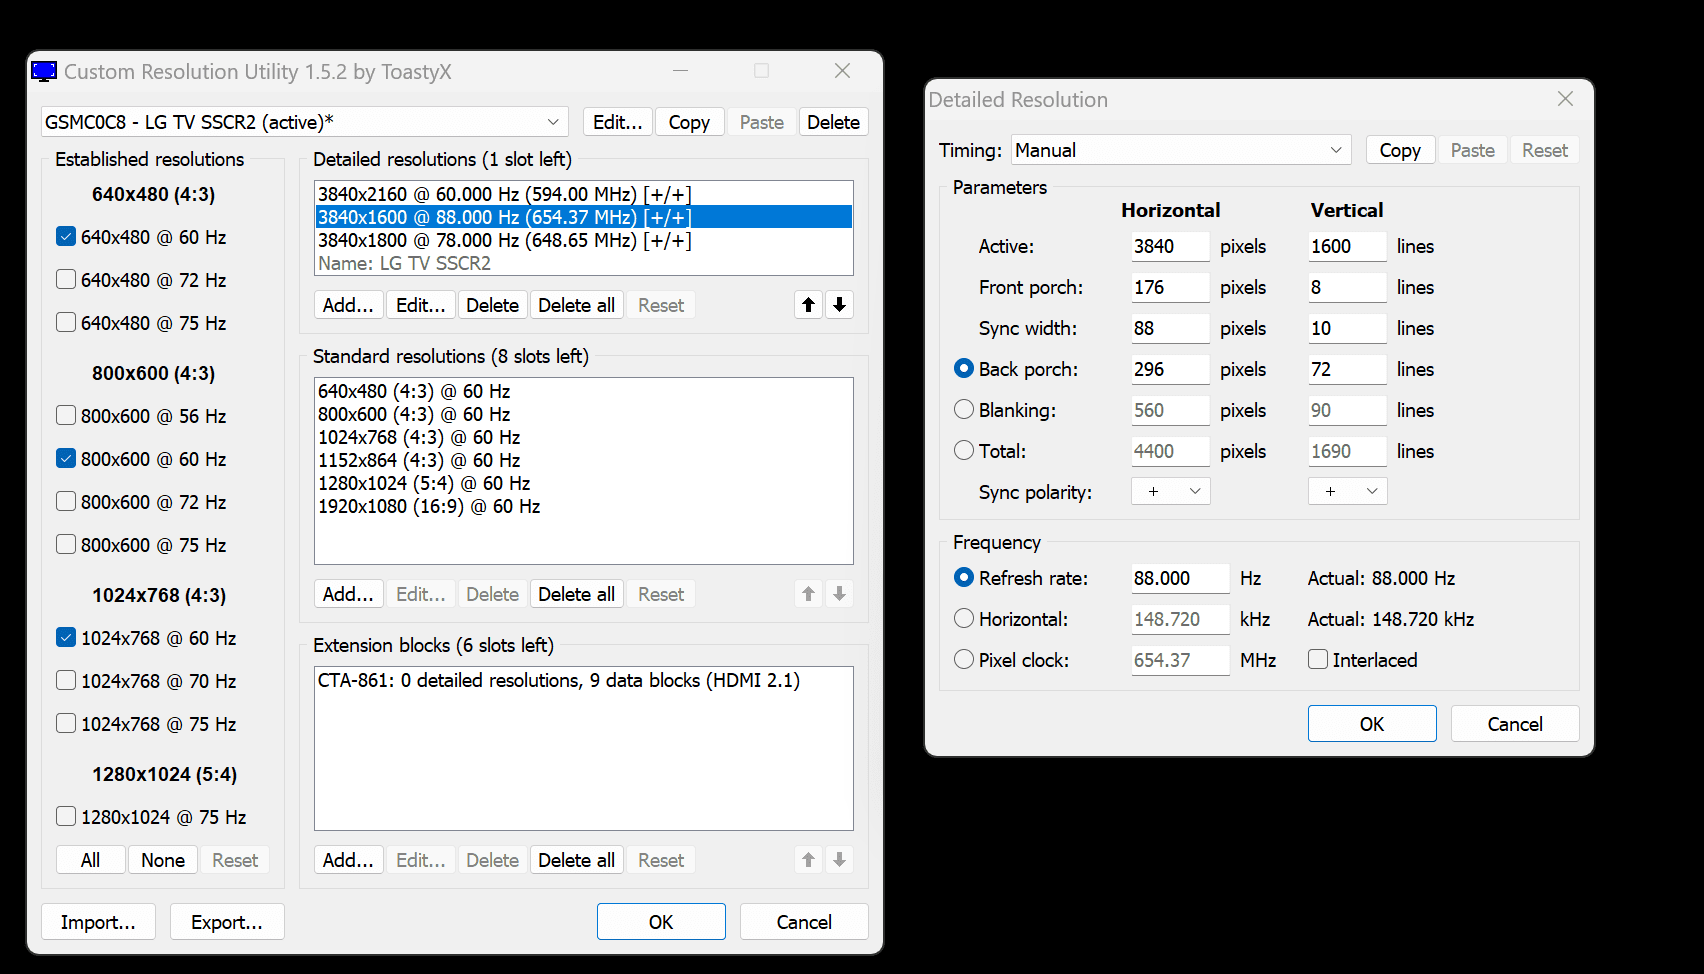Viewport: 1704px width, 974px height.
Task: Enable 640x480 @ 72 Hz checkbox
Action: click(66, 279)
